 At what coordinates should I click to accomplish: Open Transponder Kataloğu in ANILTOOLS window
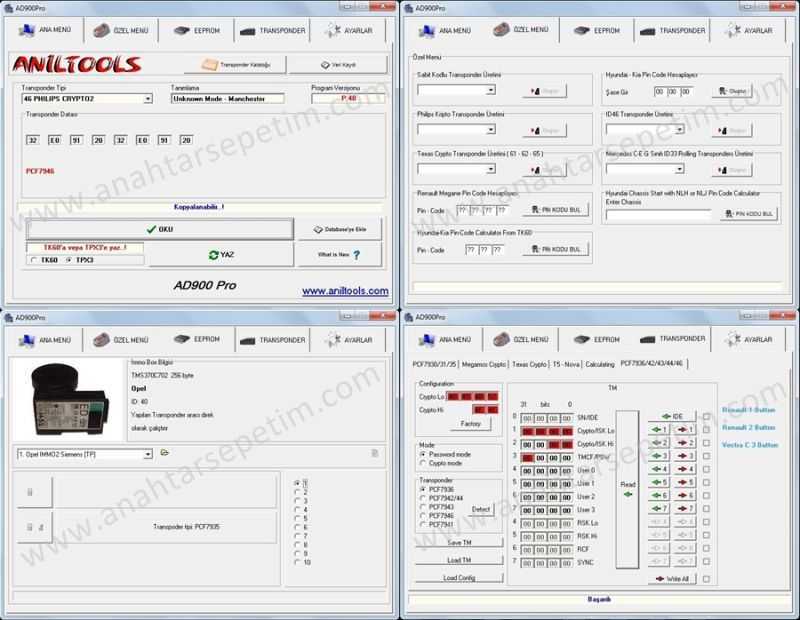click(x=236, y=65)
